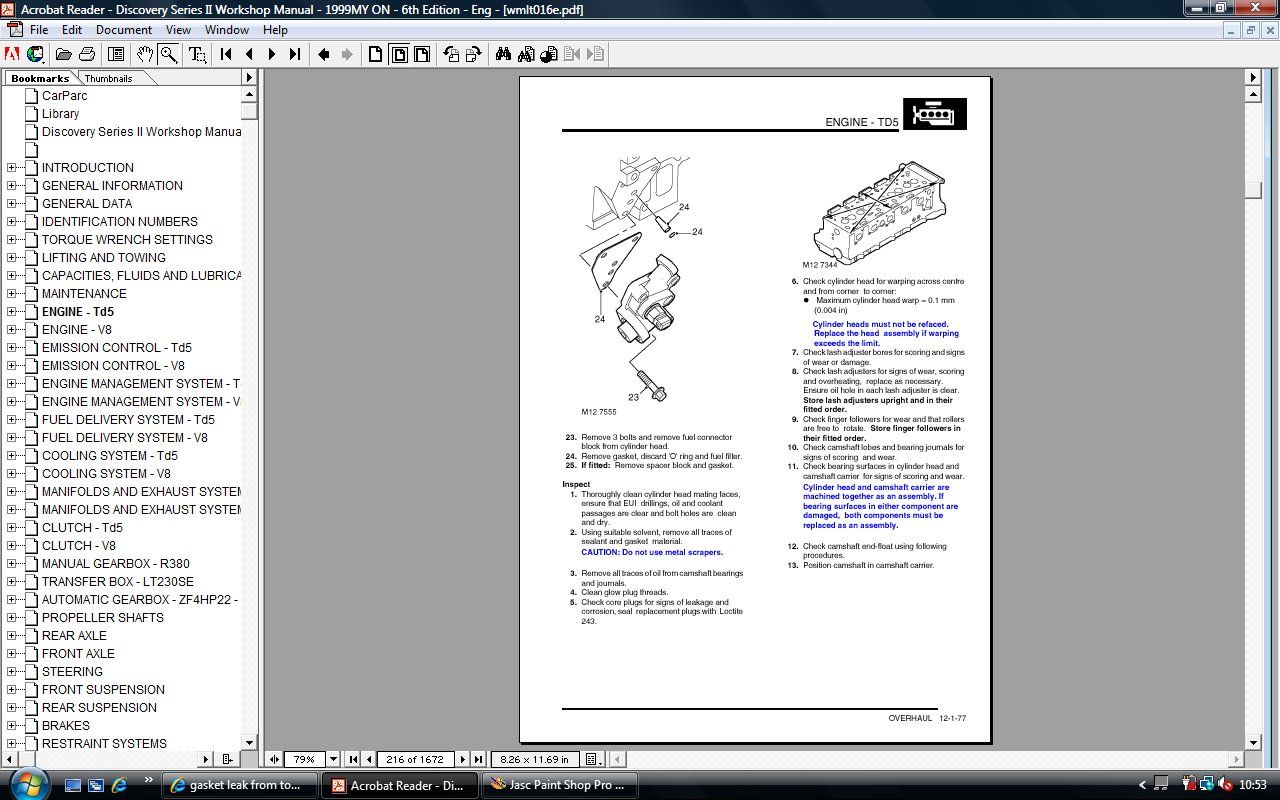Select Fit Width page icon
The image size is (1280, 800).
tap(422, 54)
